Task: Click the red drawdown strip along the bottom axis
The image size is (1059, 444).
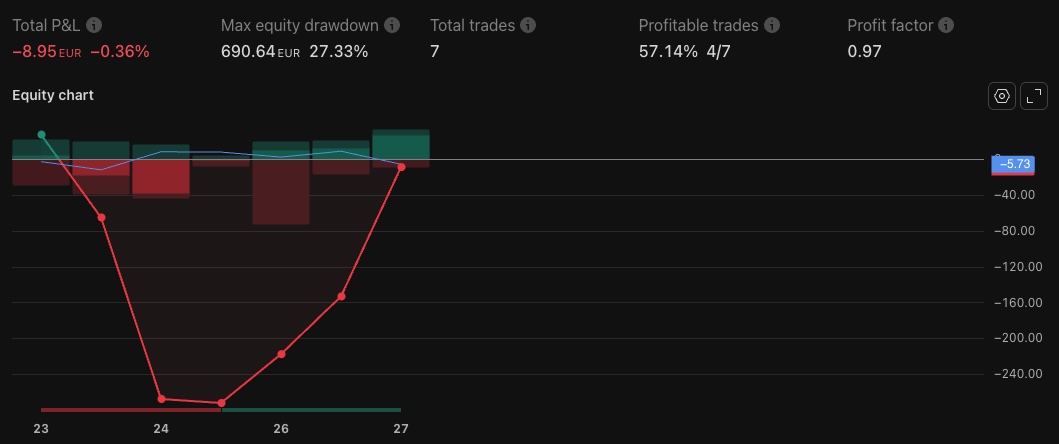Action: 130,410
